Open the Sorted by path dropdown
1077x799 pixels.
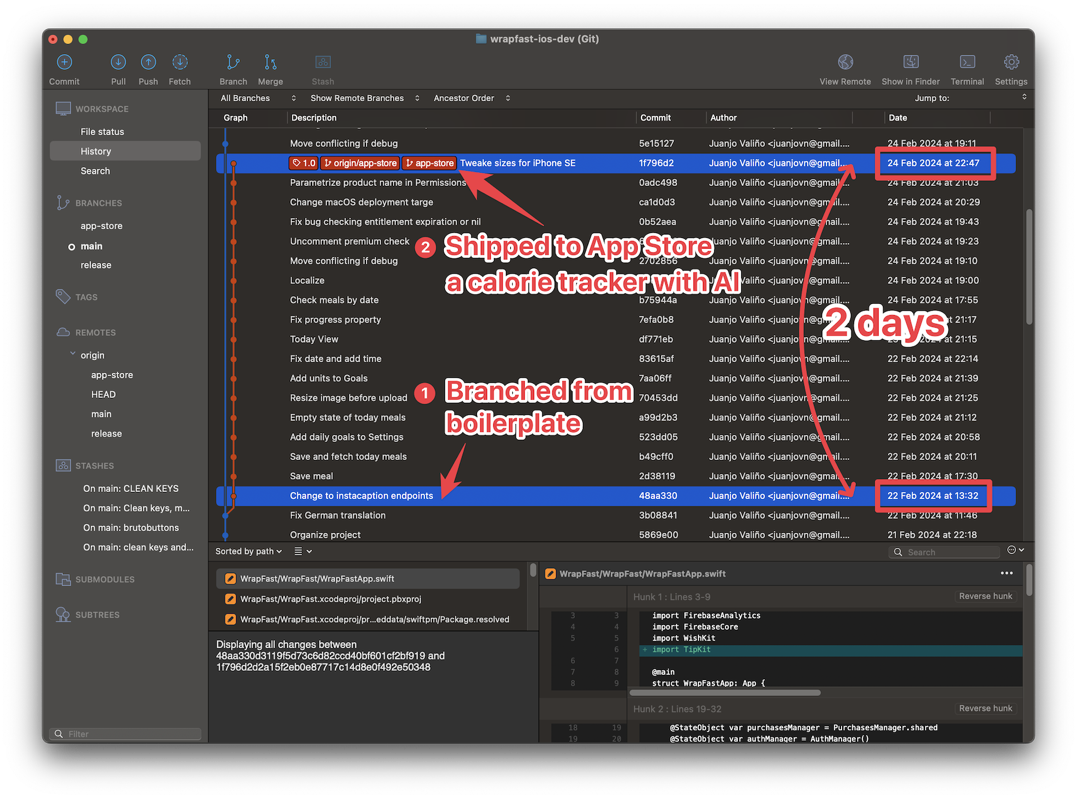tap(248, 551)
